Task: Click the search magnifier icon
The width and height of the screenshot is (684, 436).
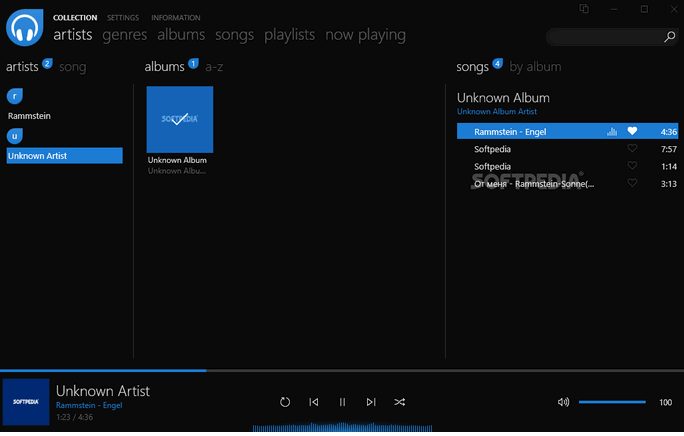Action: 670,37
